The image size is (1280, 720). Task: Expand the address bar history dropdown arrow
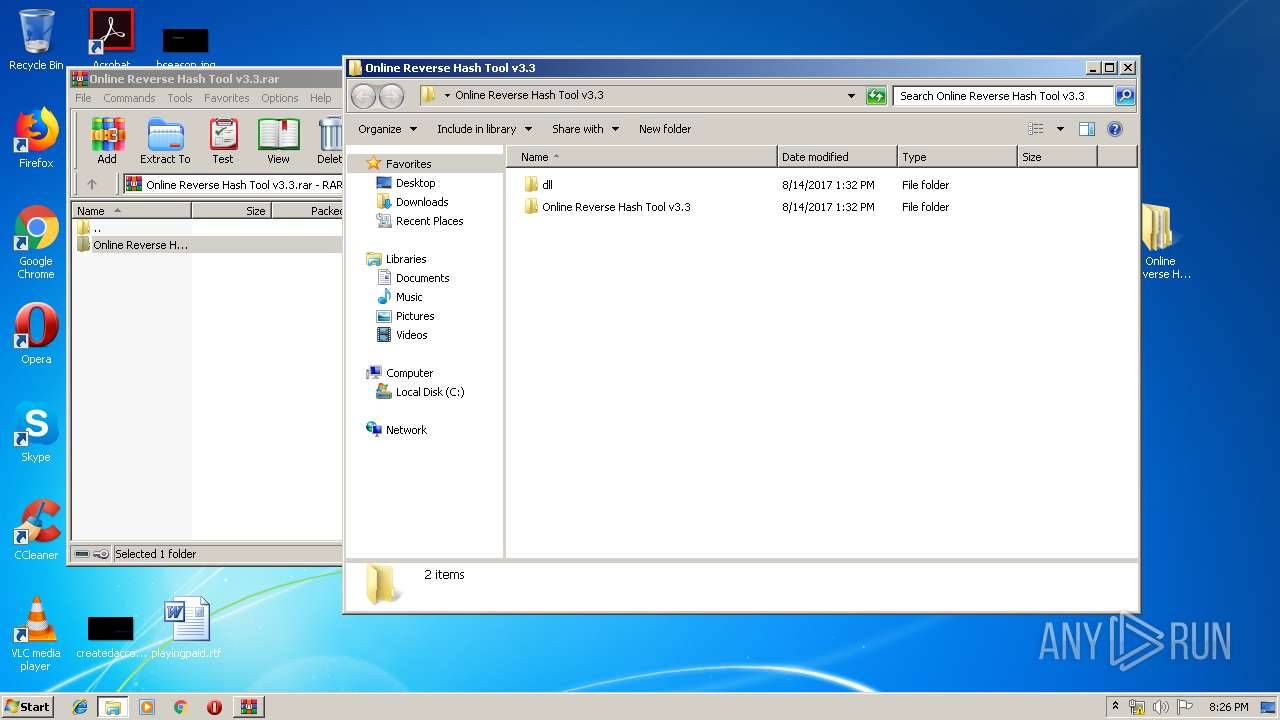pyautogui.click(x=851, y=96)
